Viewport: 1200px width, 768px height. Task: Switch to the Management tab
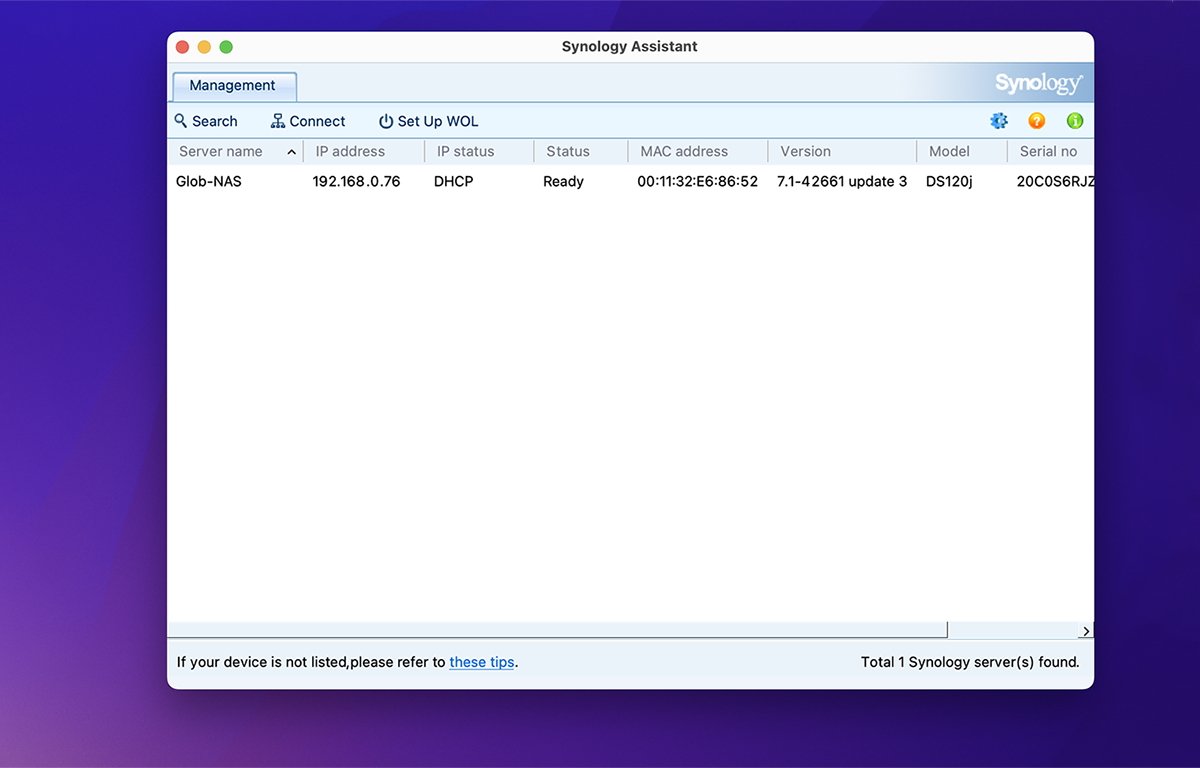233,86
